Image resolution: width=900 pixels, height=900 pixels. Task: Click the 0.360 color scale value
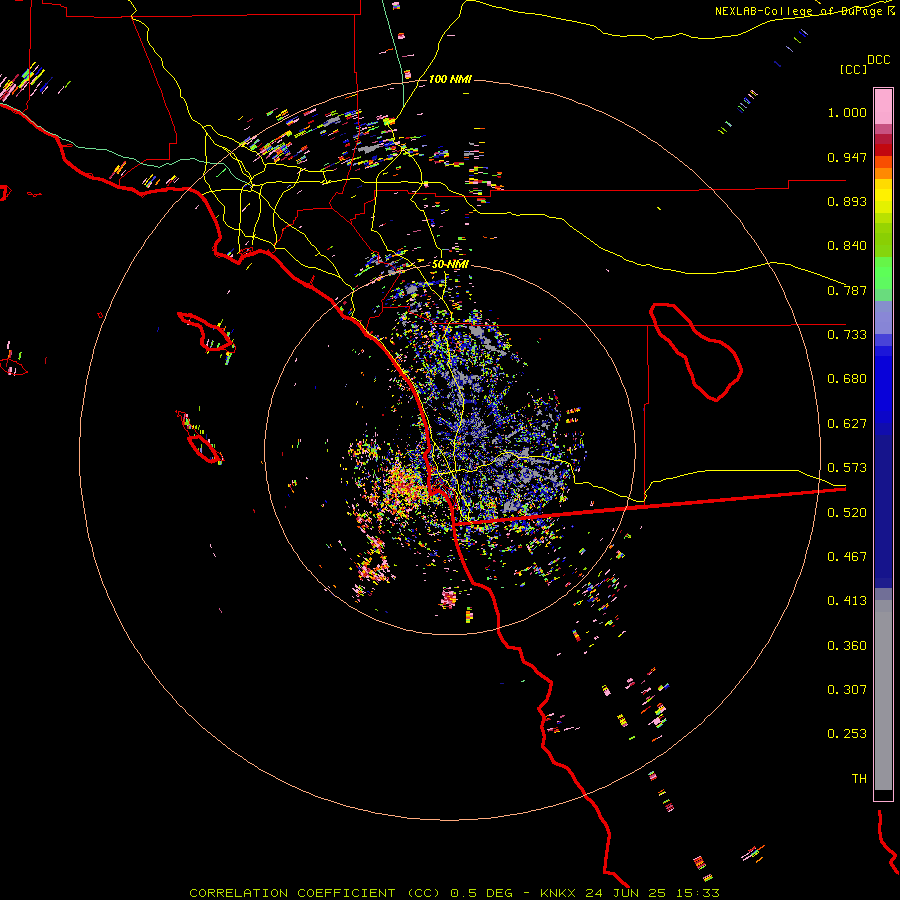pos(847,646)
